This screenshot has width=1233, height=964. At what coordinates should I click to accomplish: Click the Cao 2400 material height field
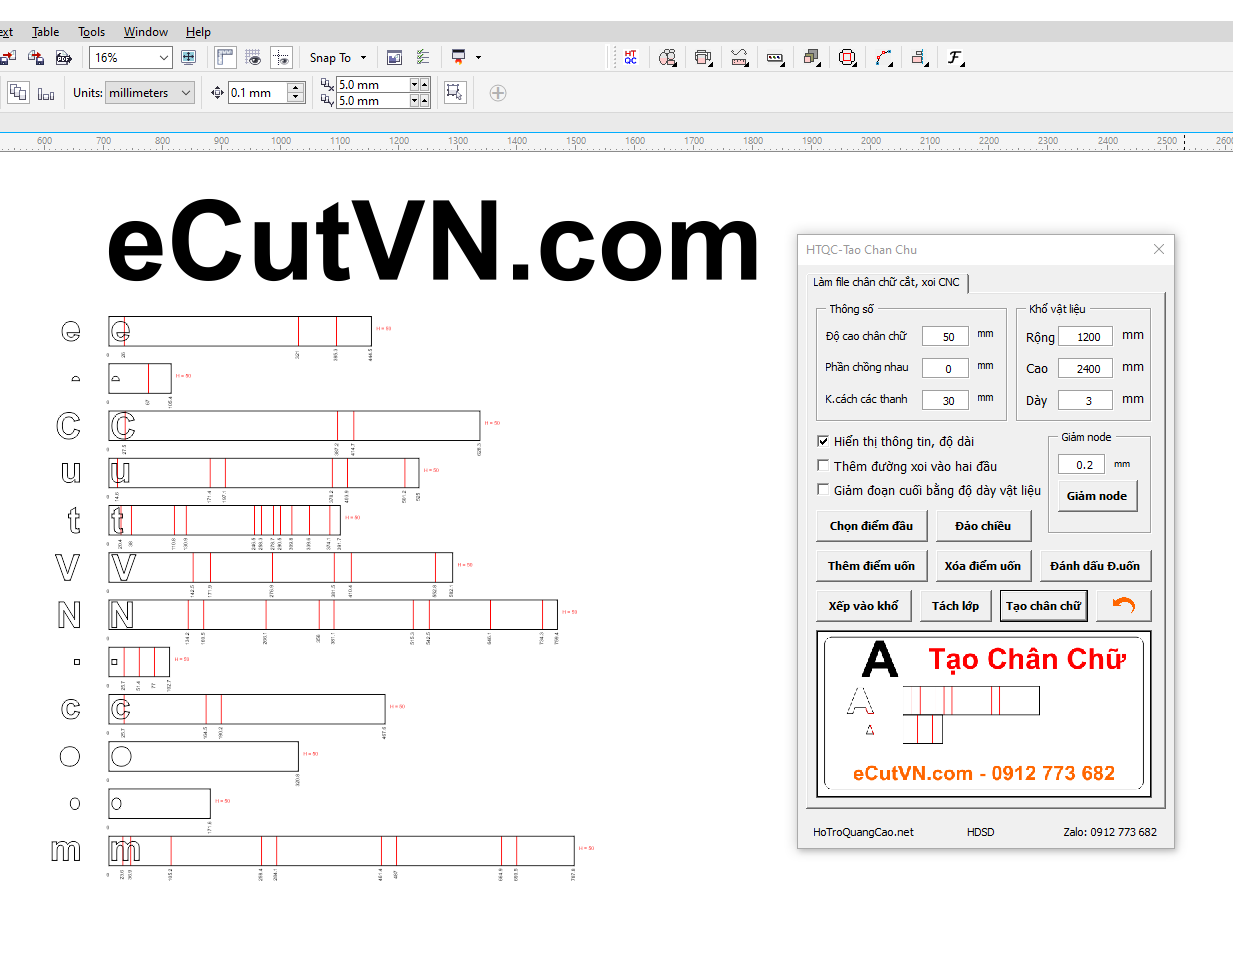pyautogui.click(x=1086, y=369)
